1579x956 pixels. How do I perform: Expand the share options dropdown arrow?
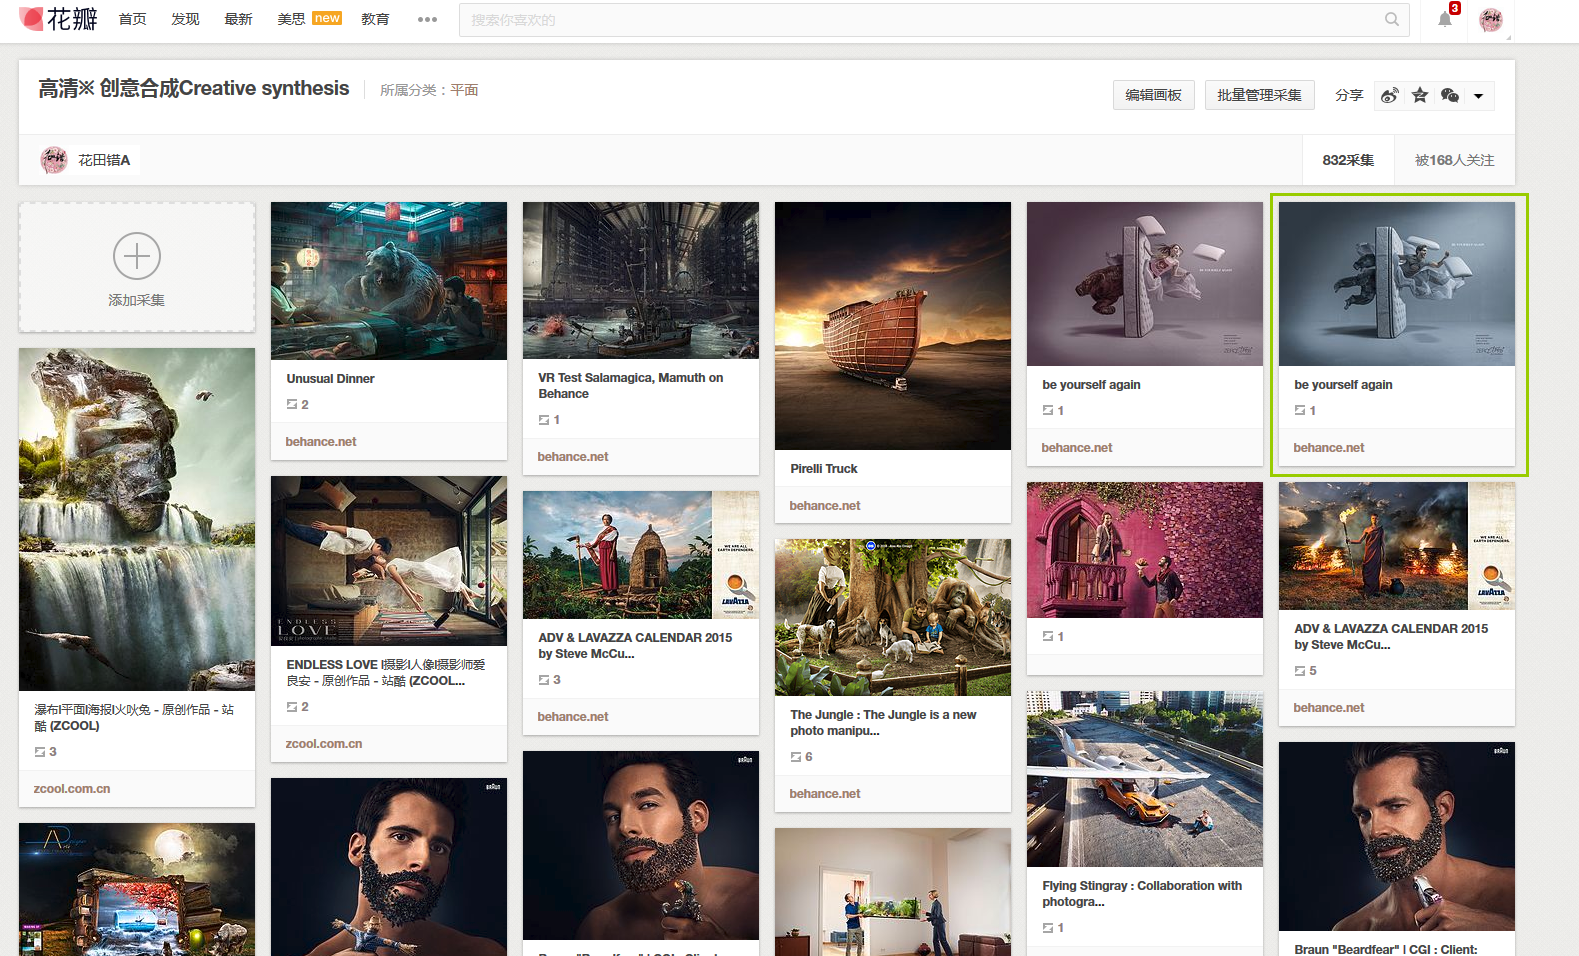coord(1478,96)
